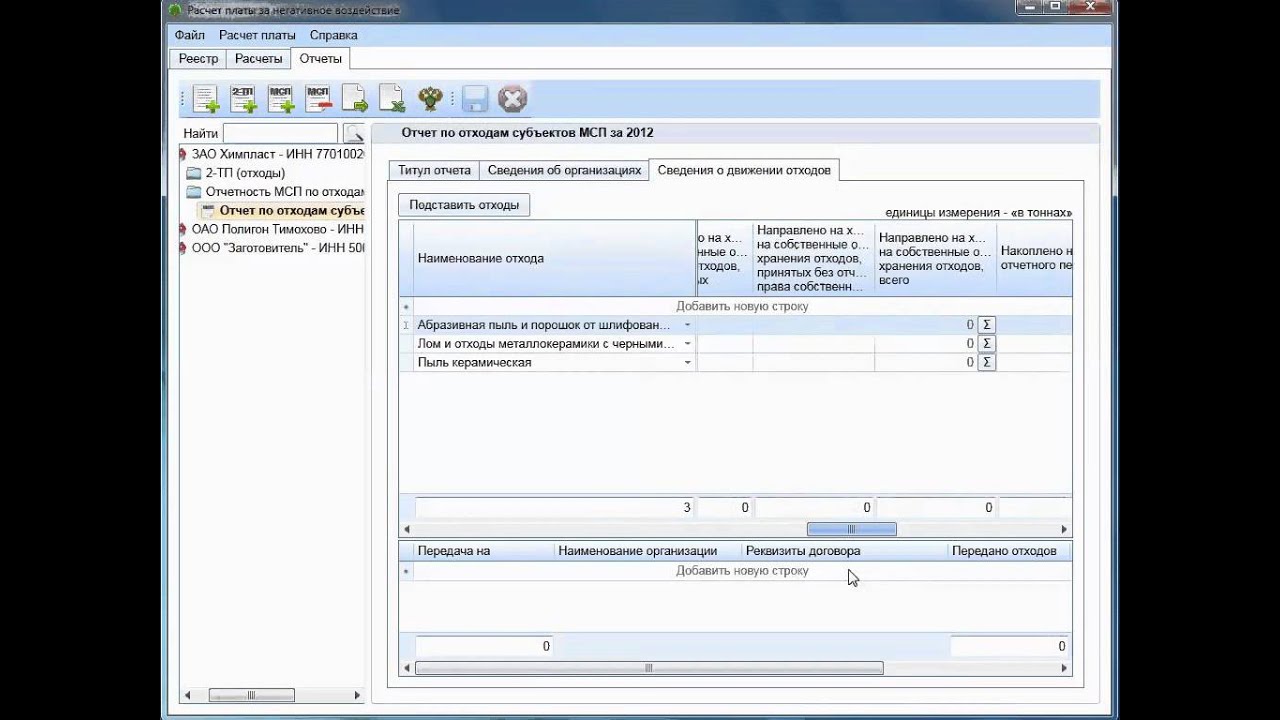Viewport: 1280px width, 720px height.
Task: Open the Файл menu
Action: tap(190, 35)
